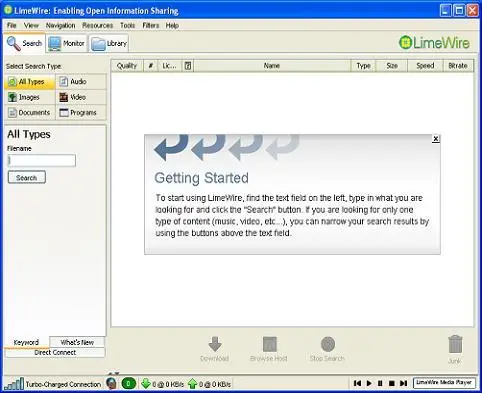Maximize the LimeWire window
The width and height of the screenshot is (482, 393).
click(459, 10)
